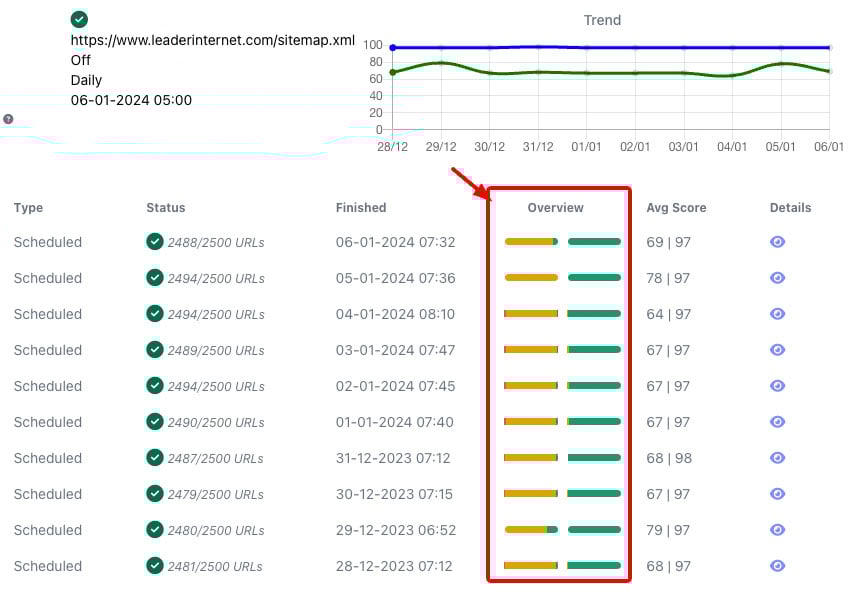Screen dimensions: 848x598
Task: Click the Finished column header
Action: (x=361, y=208)
